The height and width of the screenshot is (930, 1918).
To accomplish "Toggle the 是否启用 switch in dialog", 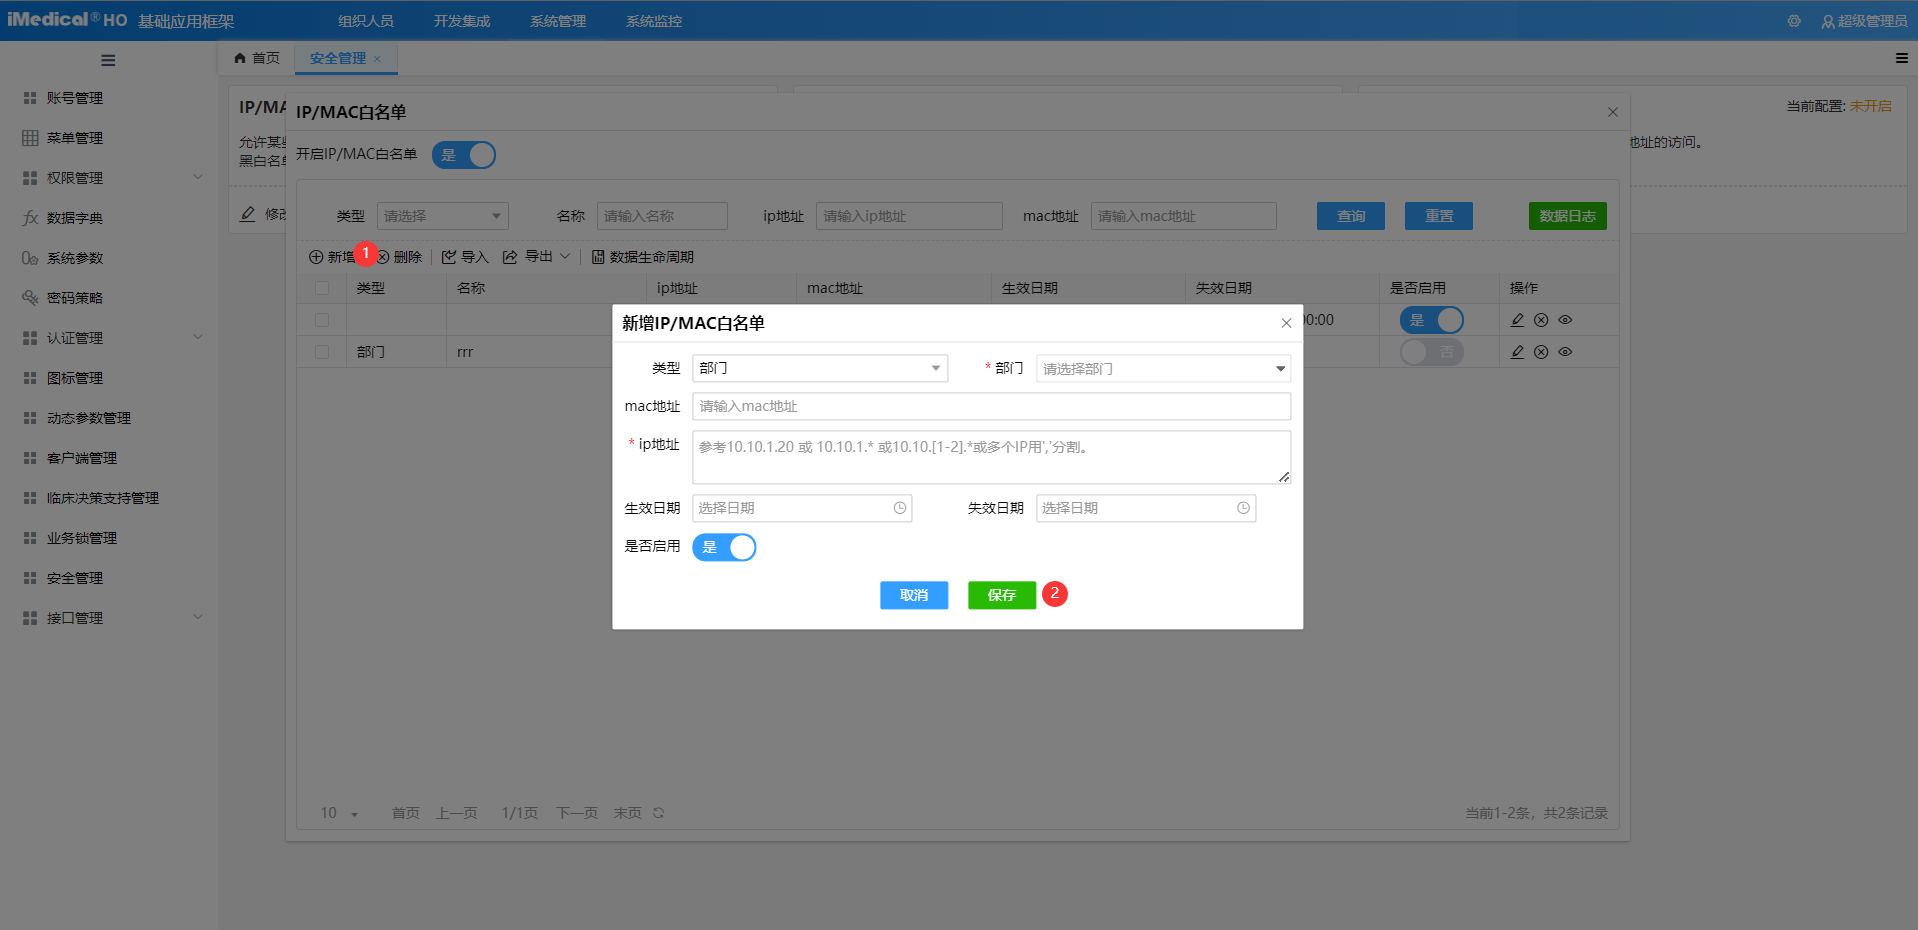I will pyautogui.click(x=724, y=547).
